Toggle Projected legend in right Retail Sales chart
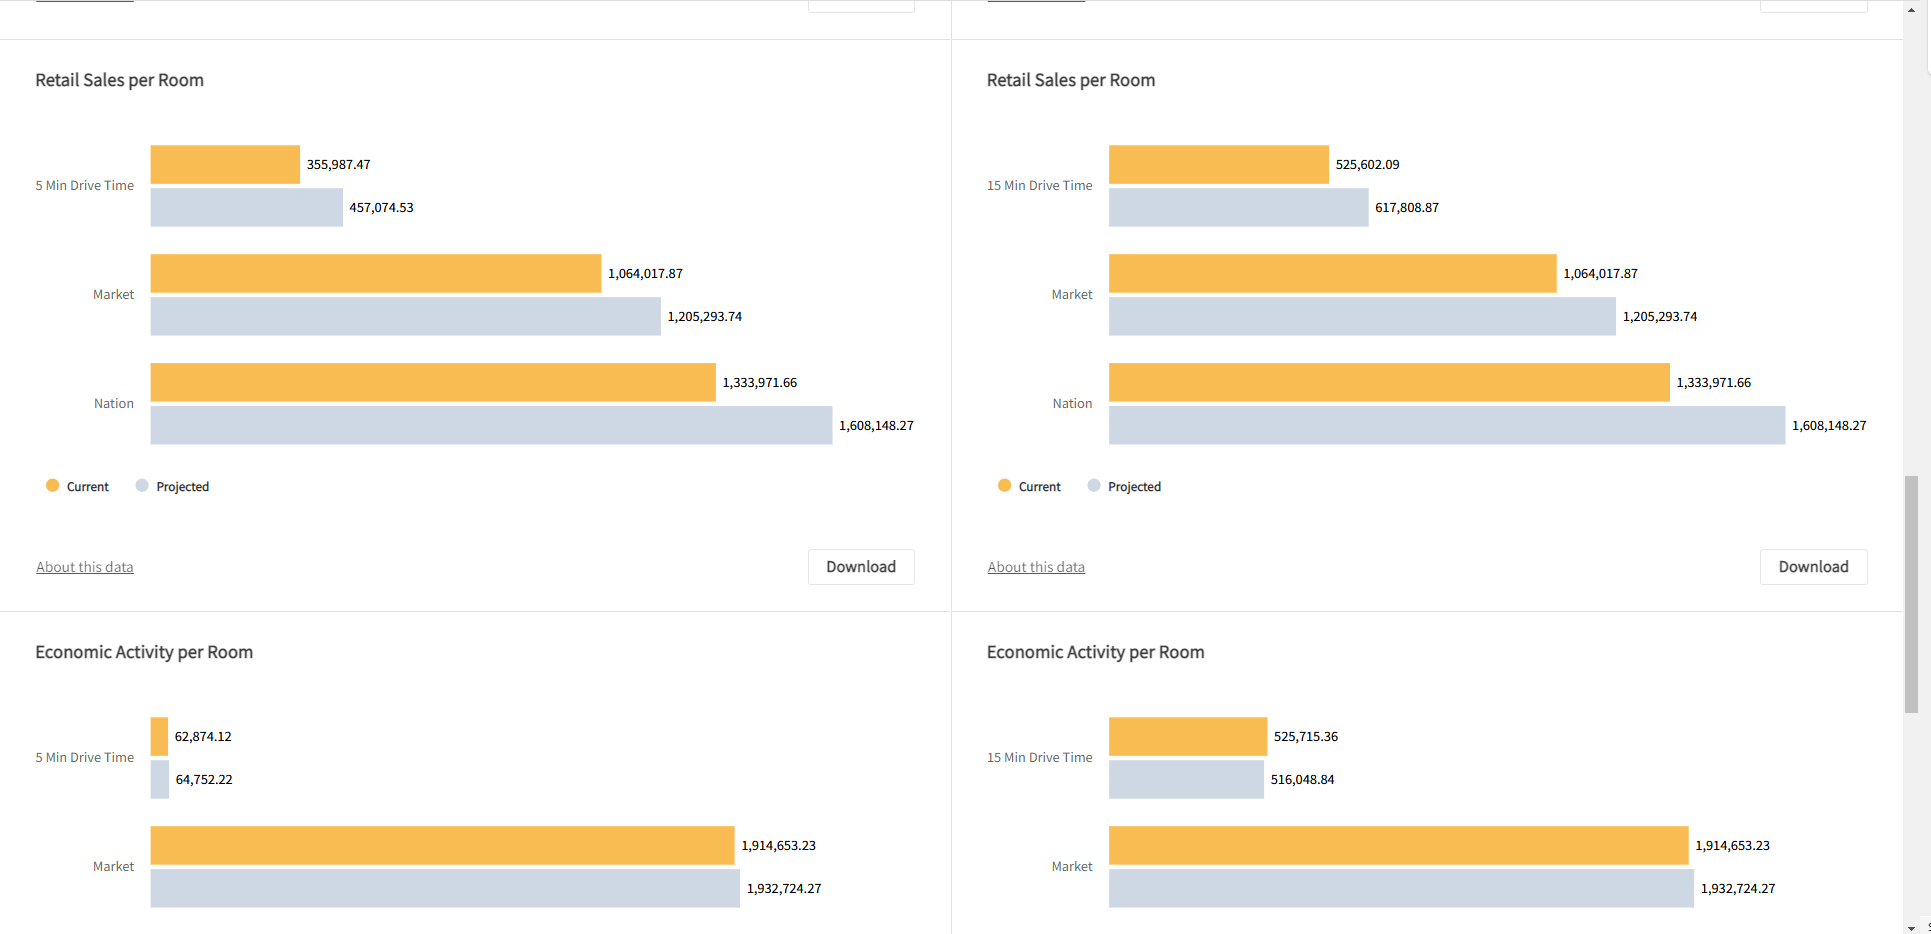 point(1124,486)
